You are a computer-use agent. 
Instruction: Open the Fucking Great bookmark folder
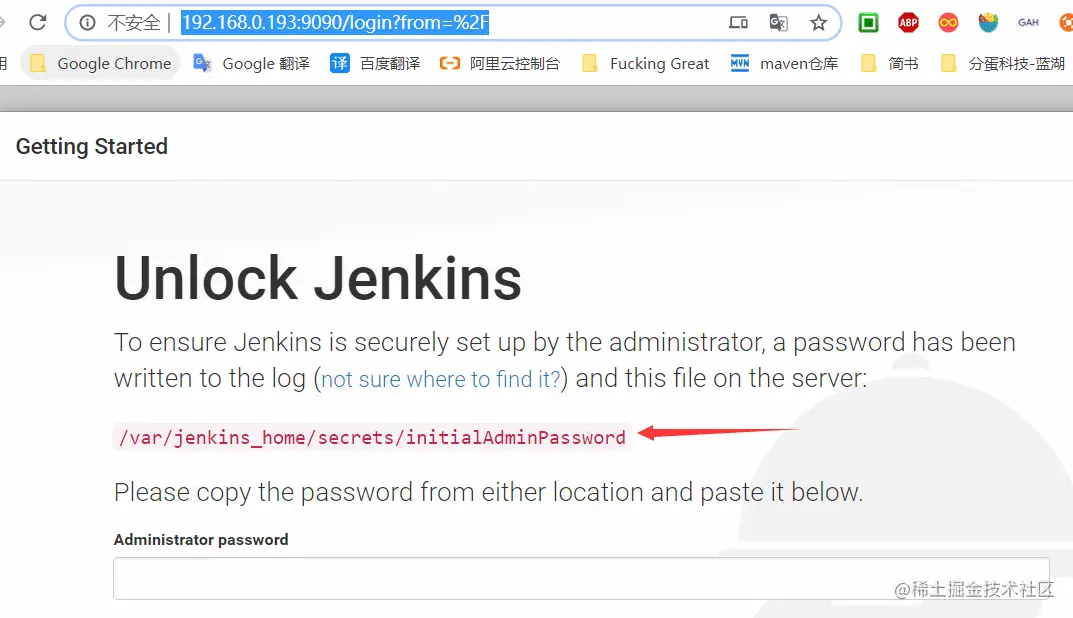tap(645, 64)
